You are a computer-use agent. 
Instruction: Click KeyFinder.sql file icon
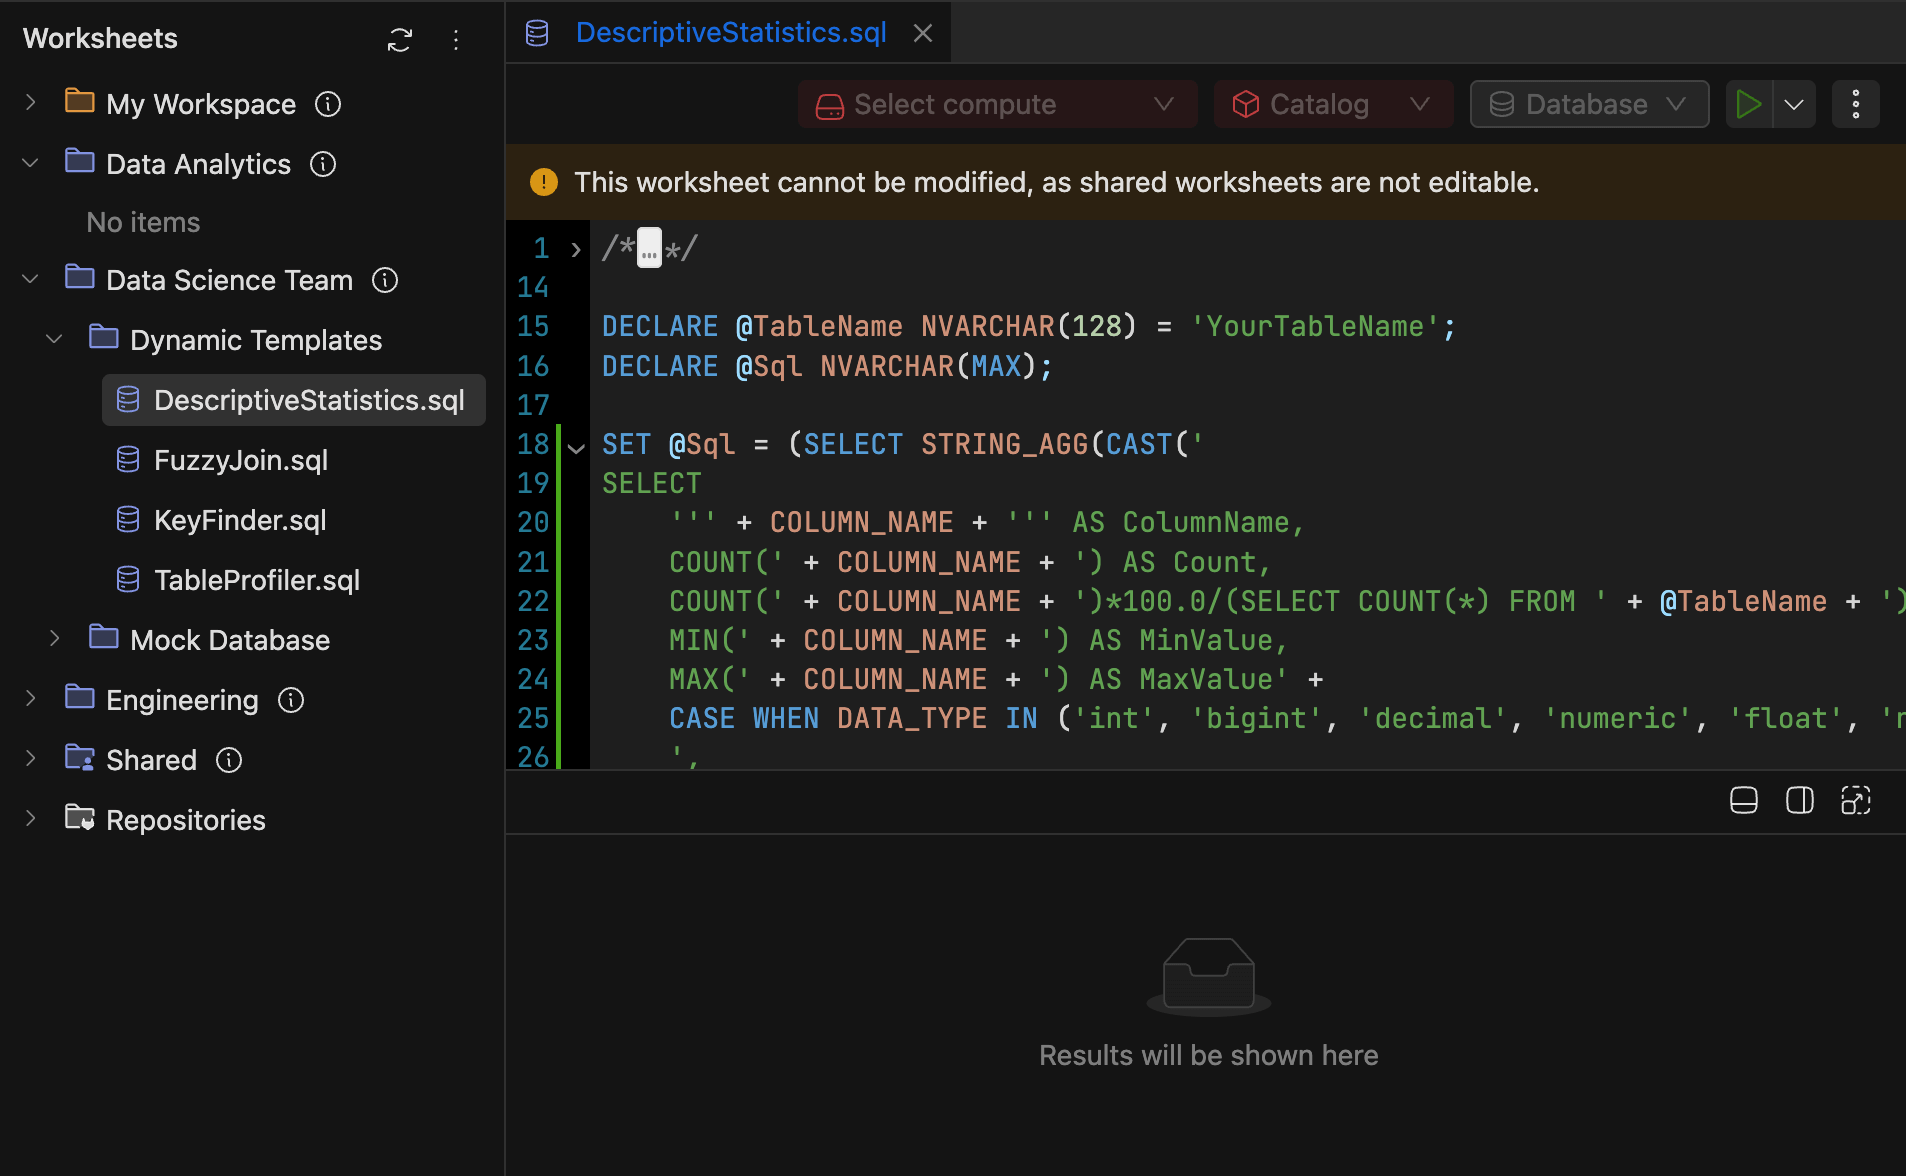(x=128, y=520)
